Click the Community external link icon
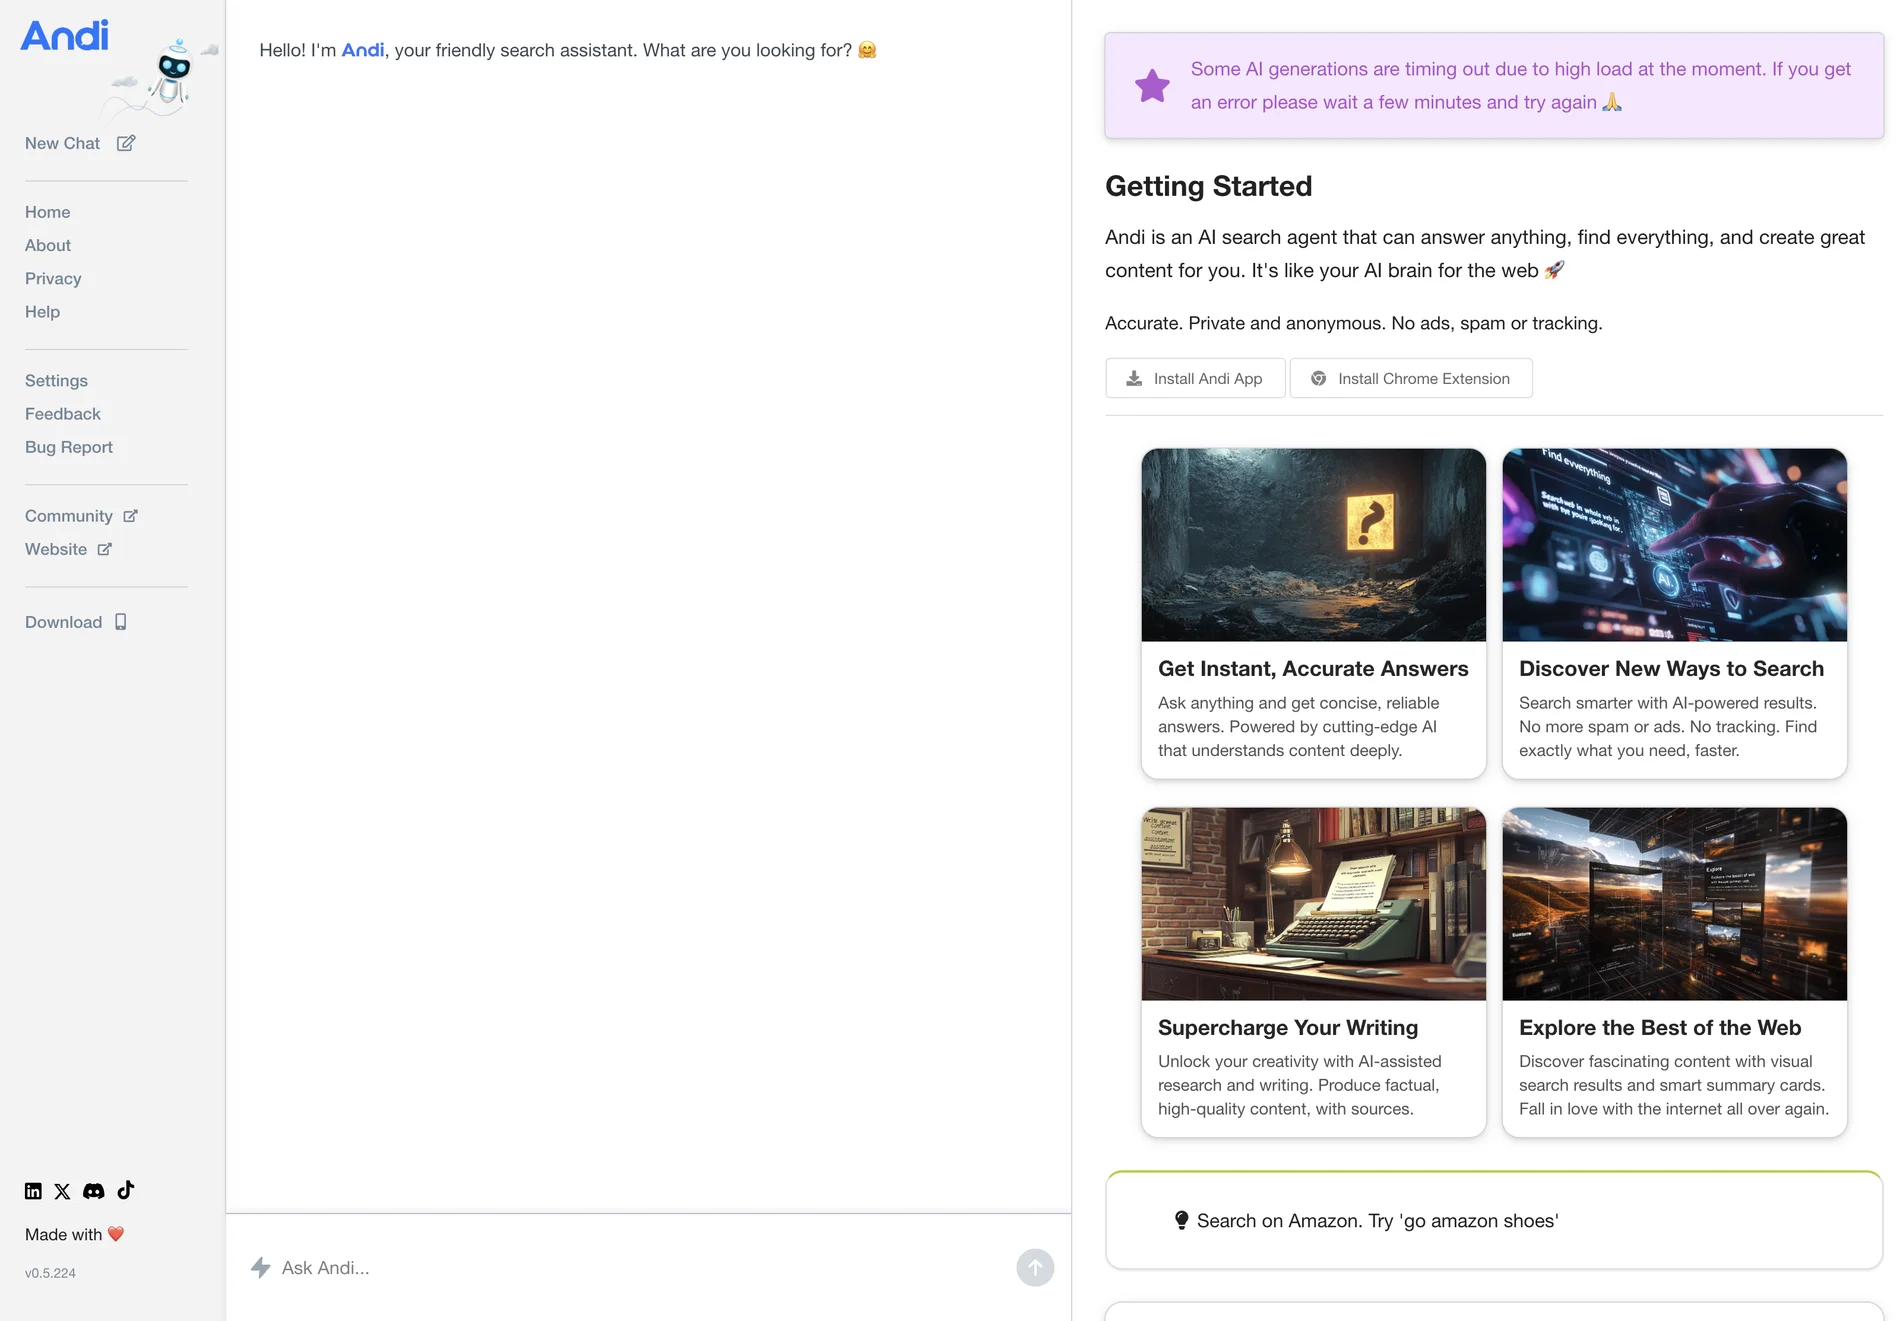1900x1321 pixels. coord(130,516)
